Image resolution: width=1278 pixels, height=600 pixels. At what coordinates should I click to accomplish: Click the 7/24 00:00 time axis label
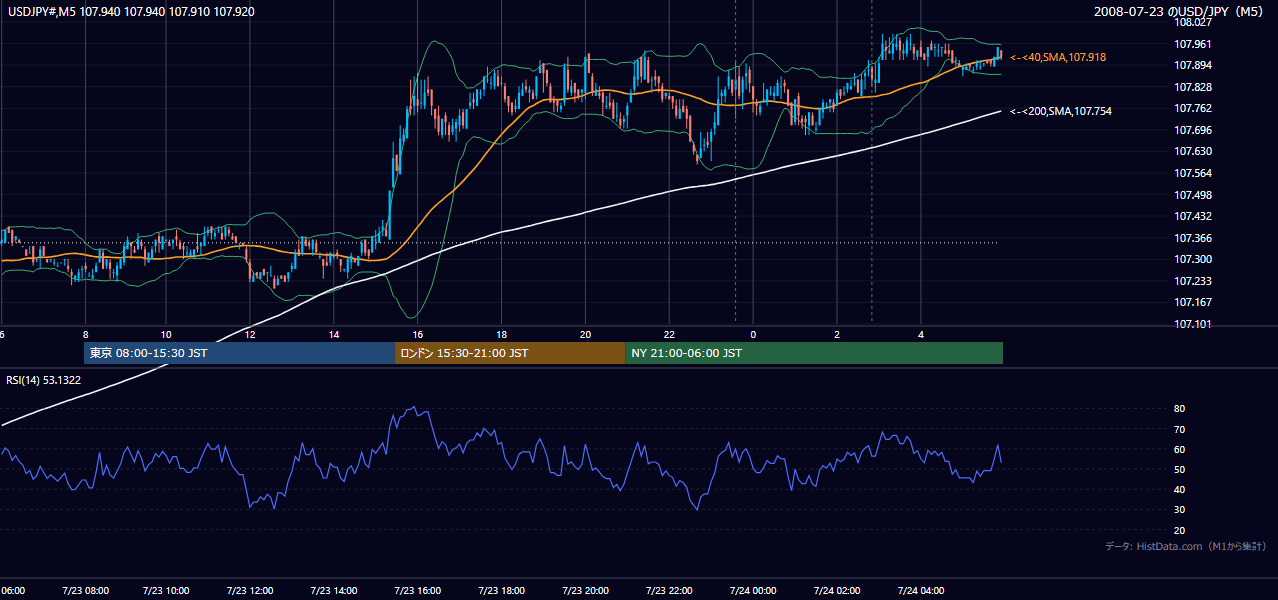(x=752, y=591)
